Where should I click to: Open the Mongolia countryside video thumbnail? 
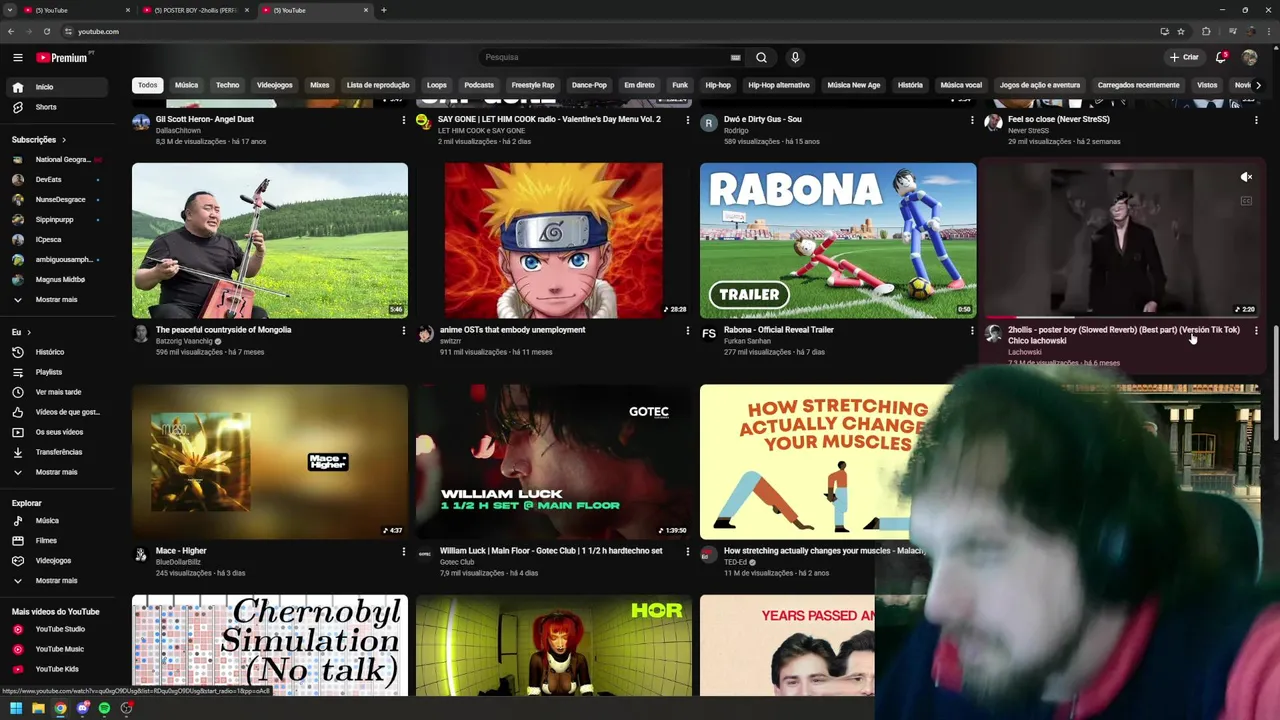click(x=270, y=240)
